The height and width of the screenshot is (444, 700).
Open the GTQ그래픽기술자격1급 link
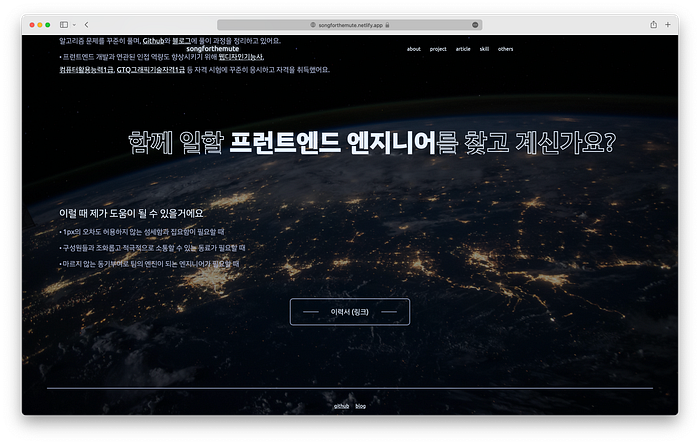(x=150, y=70)
